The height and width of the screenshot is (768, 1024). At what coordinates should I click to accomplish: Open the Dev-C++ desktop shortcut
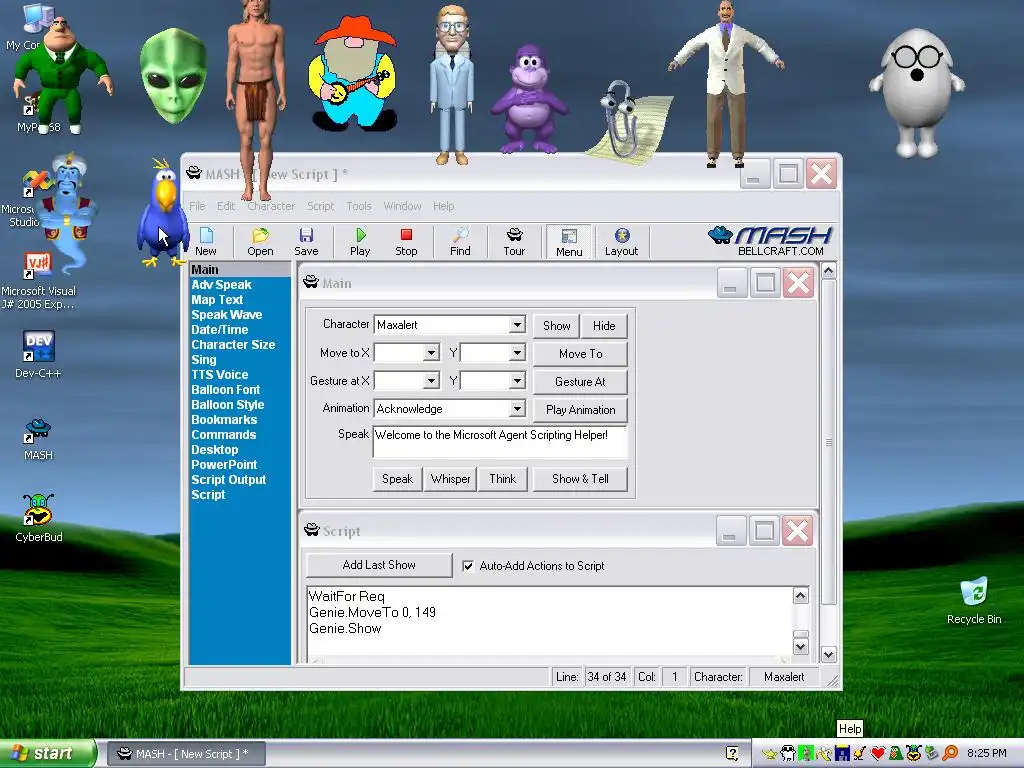pos(38,355)
